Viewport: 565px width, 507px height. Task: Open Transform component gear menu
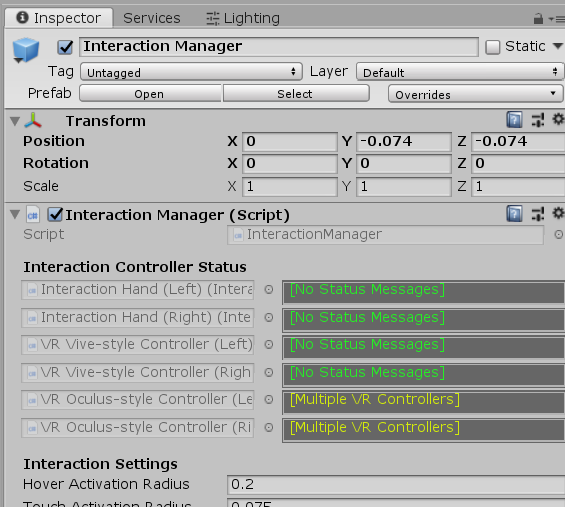click(558, 119)
